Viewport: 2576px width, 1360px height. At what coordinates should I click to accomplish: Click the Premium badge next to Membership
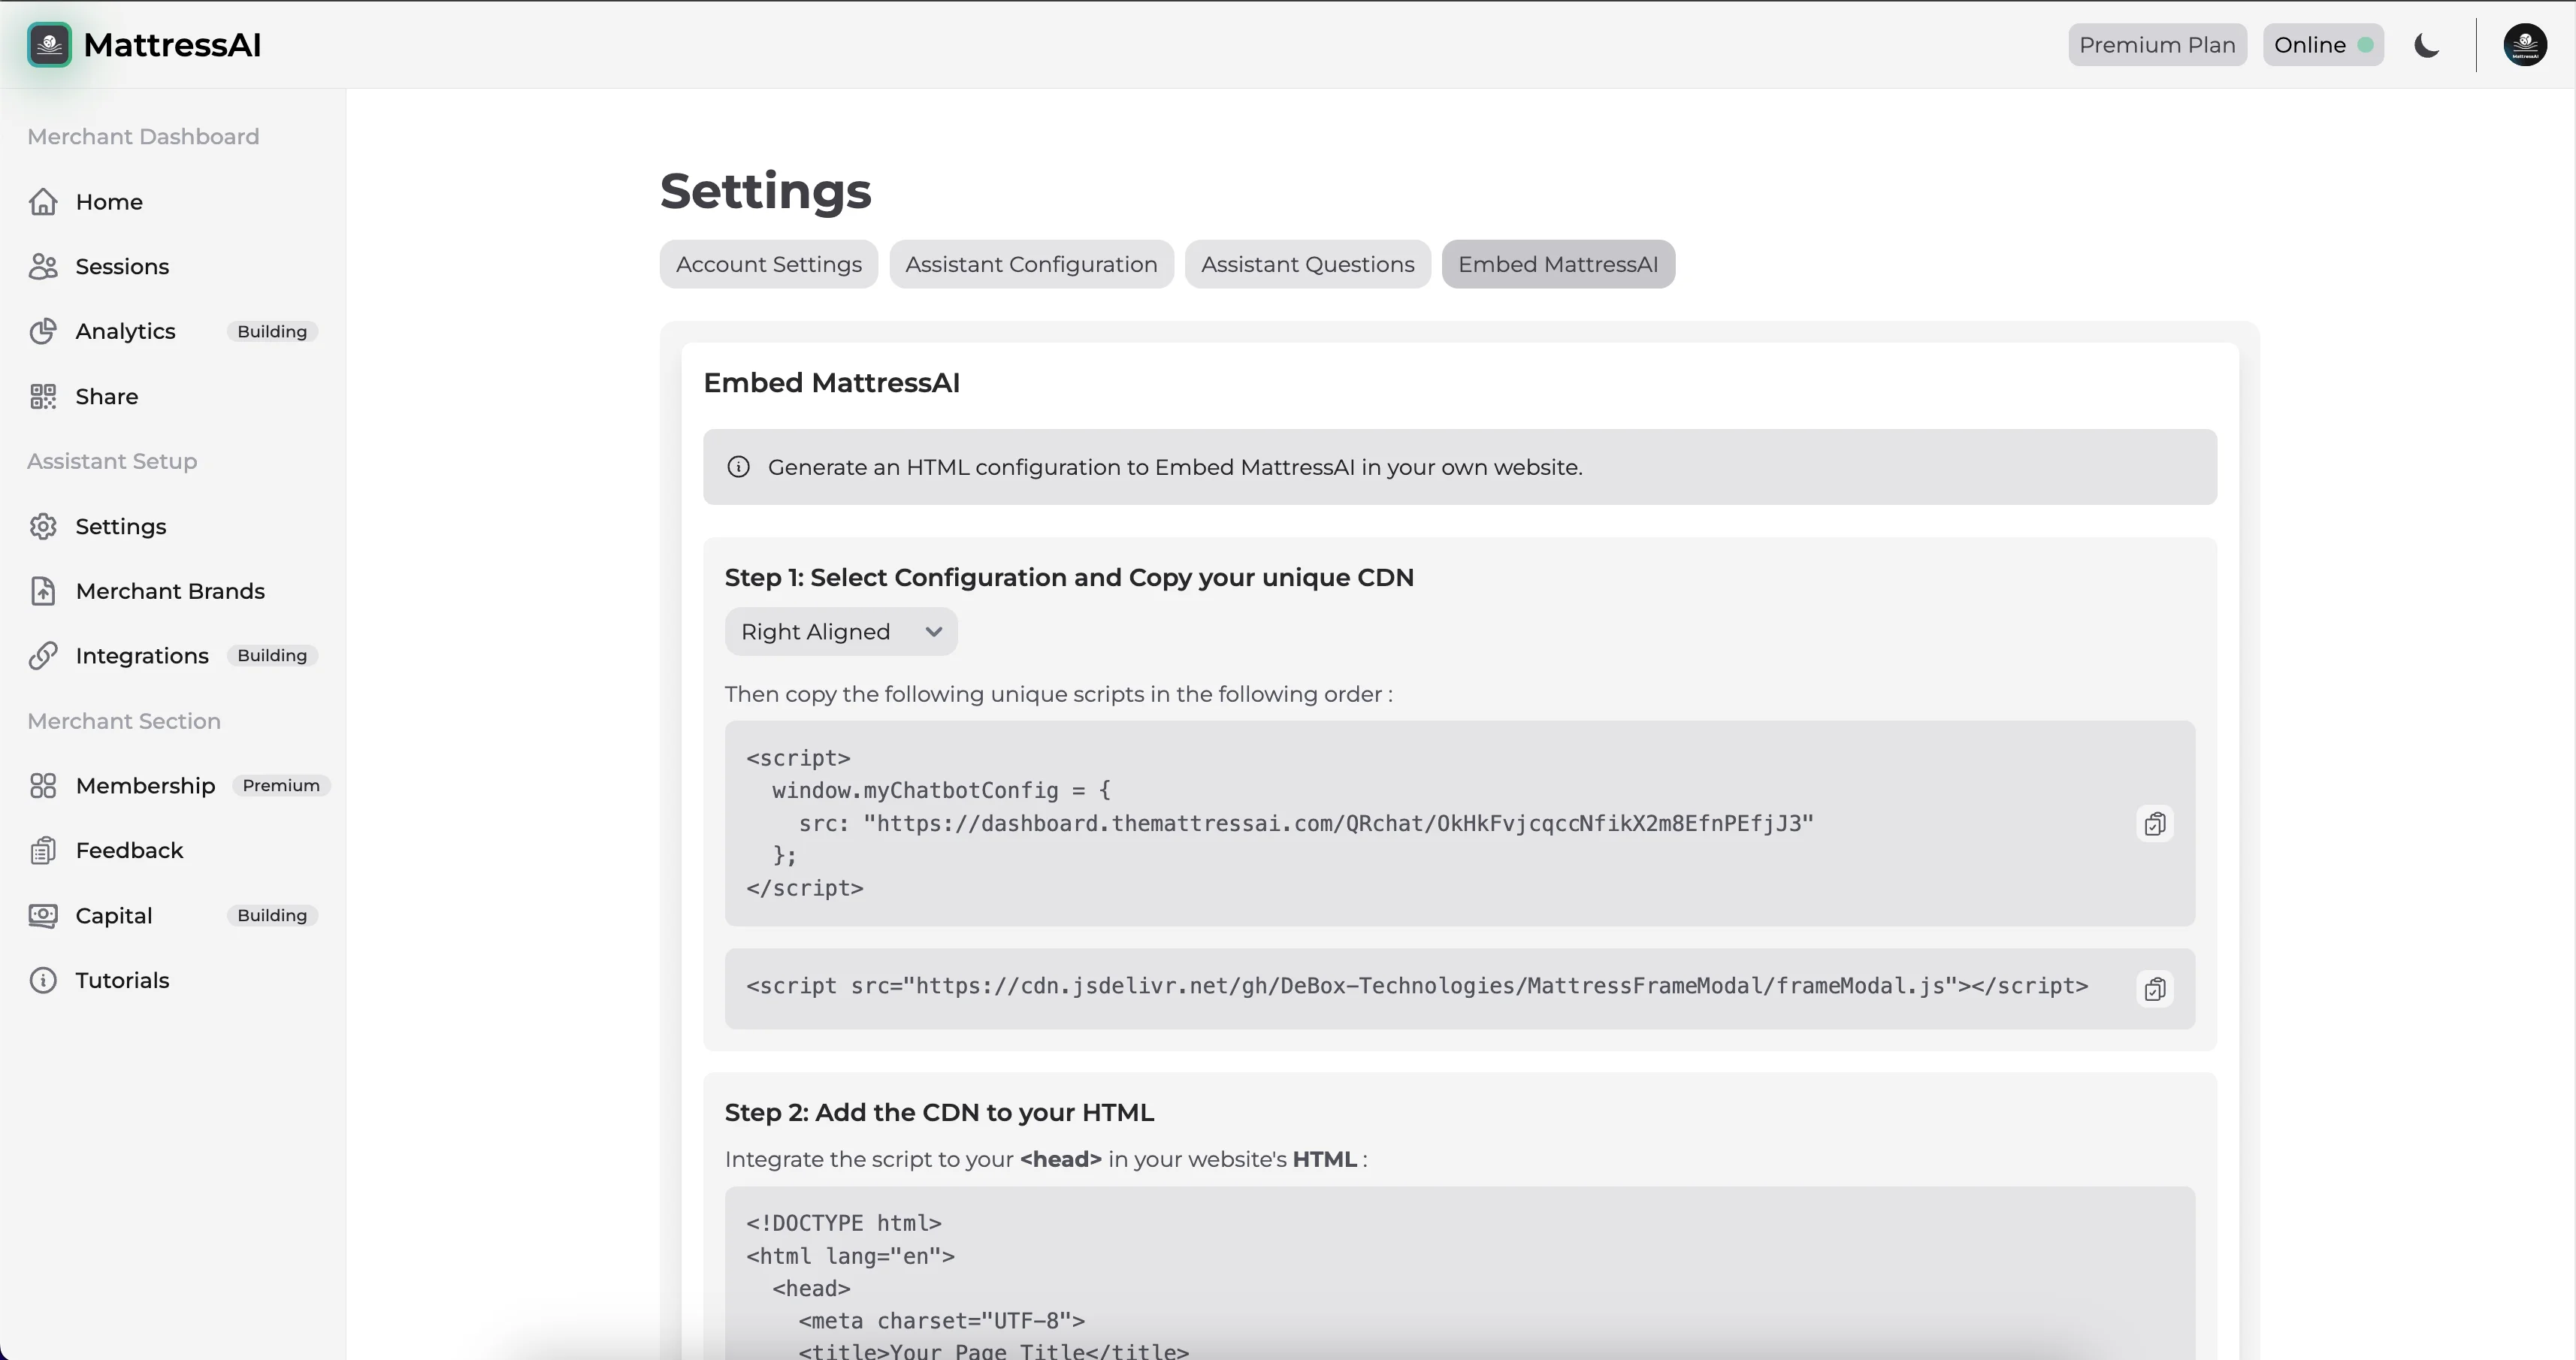281,786
